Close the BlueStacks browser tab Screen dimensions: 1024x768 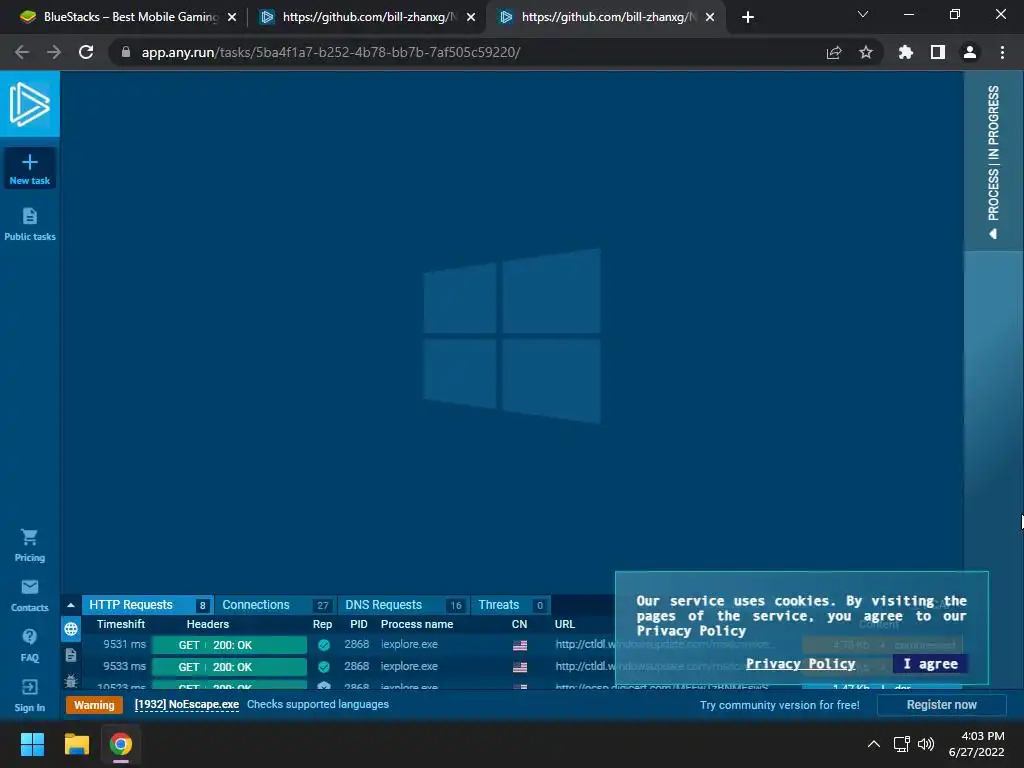pos(232,18)
